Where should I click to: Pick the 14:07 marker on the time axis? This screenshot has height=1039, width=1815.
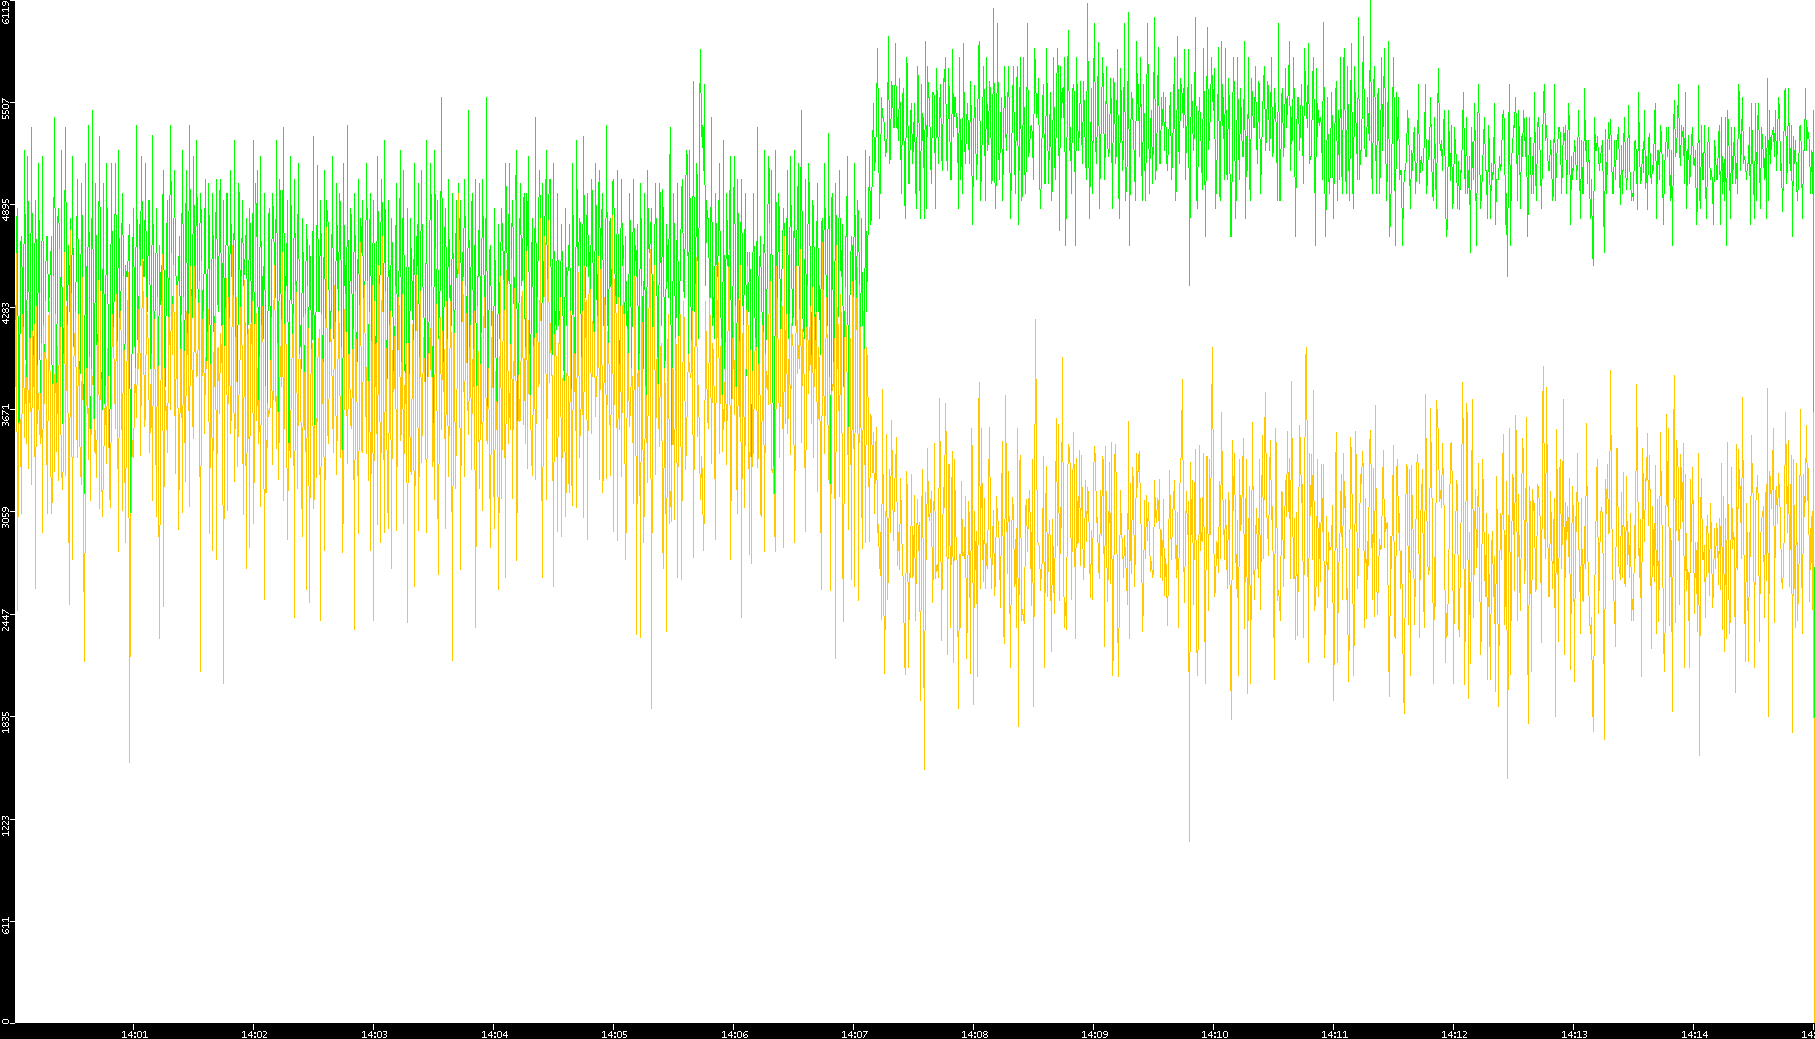pyautogui.click(x=854, y=1033)
